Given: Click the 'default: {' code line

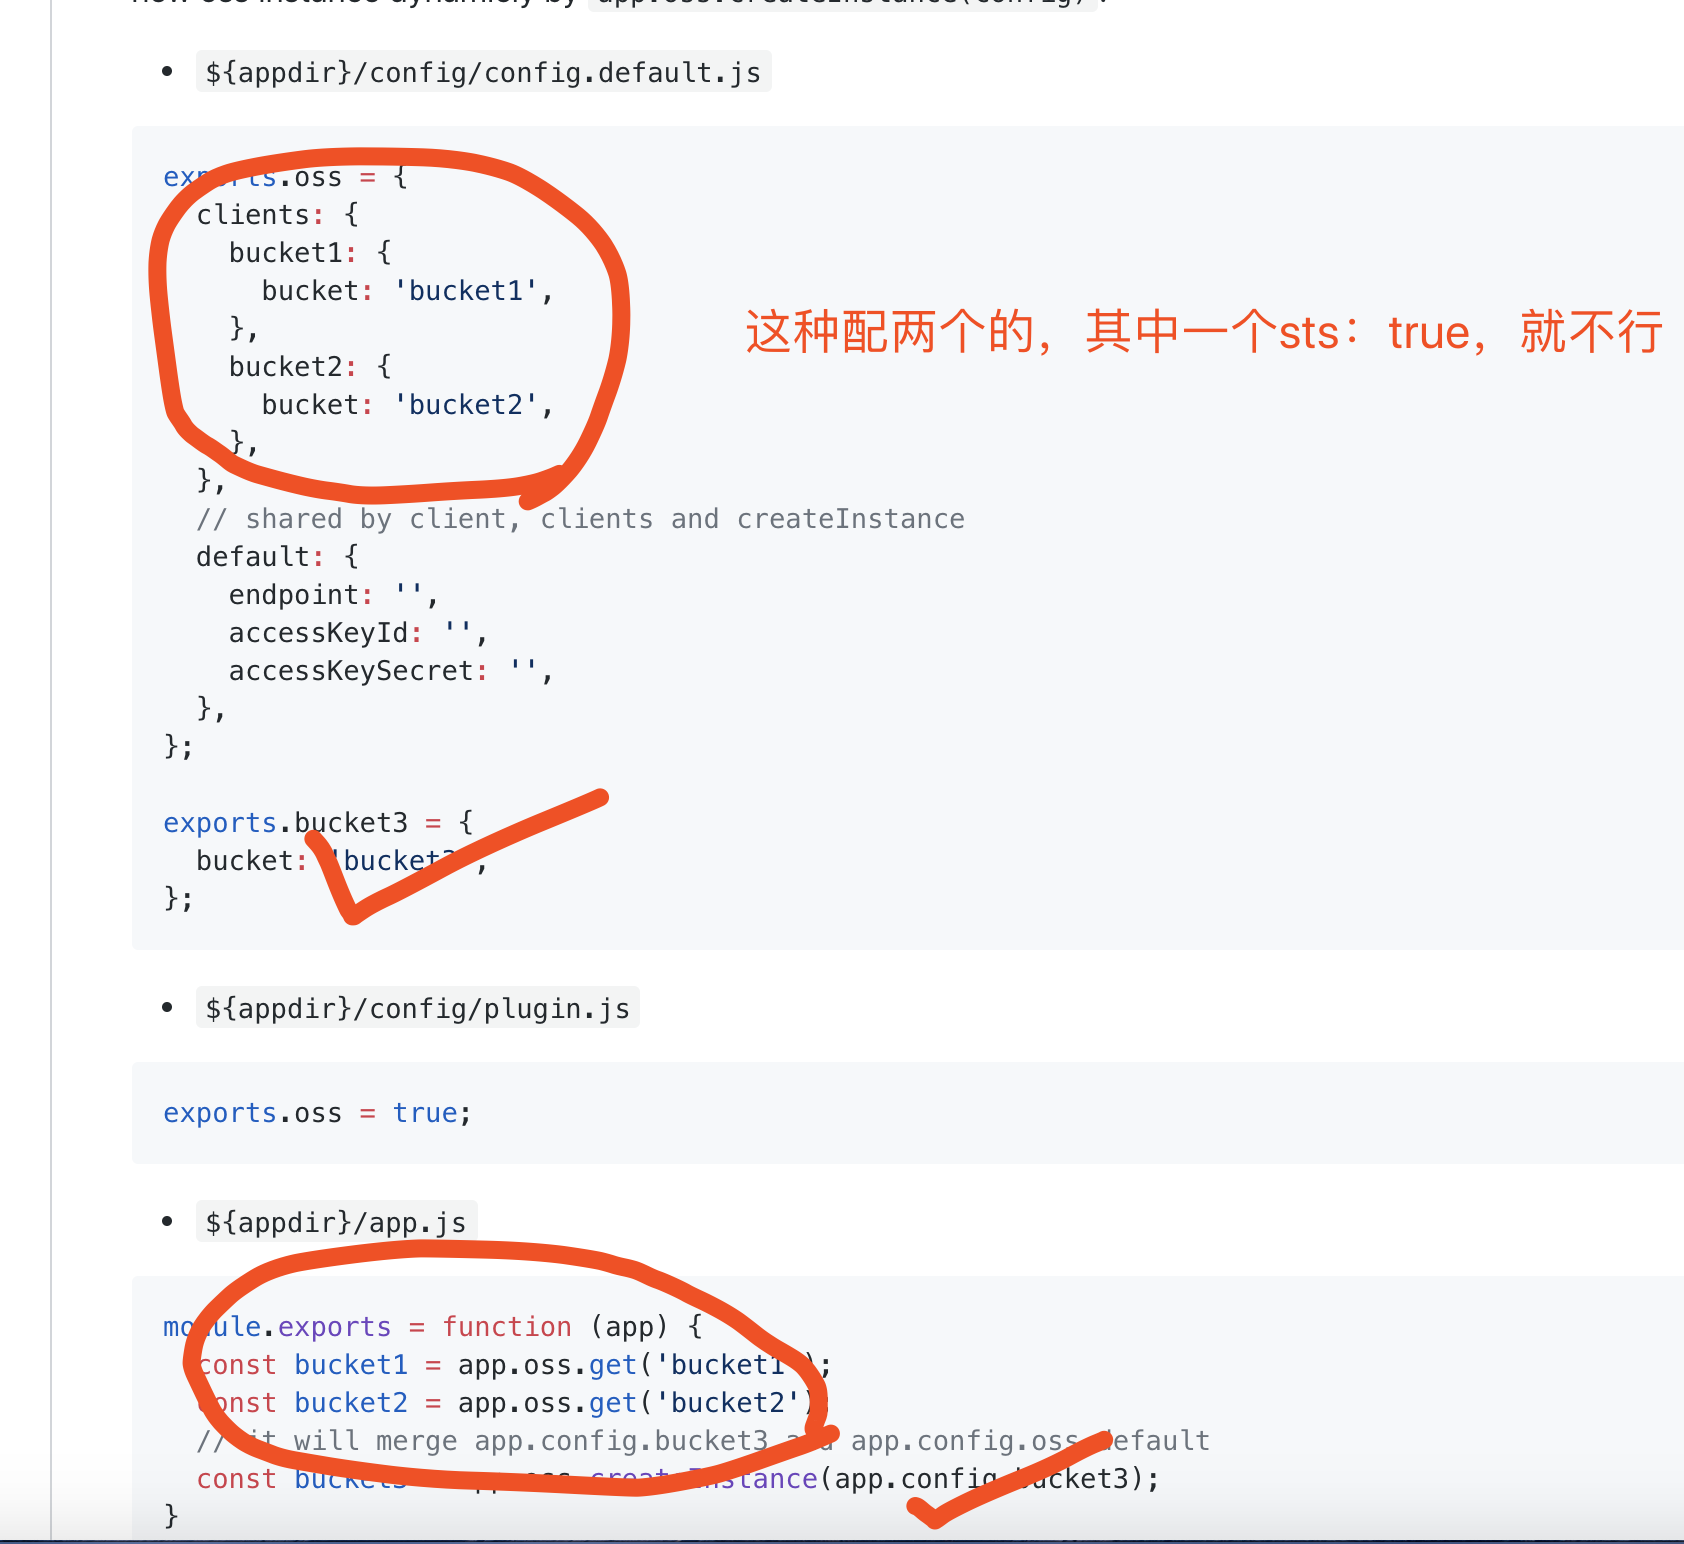Looking at the screenshot, I should point(278,557).
